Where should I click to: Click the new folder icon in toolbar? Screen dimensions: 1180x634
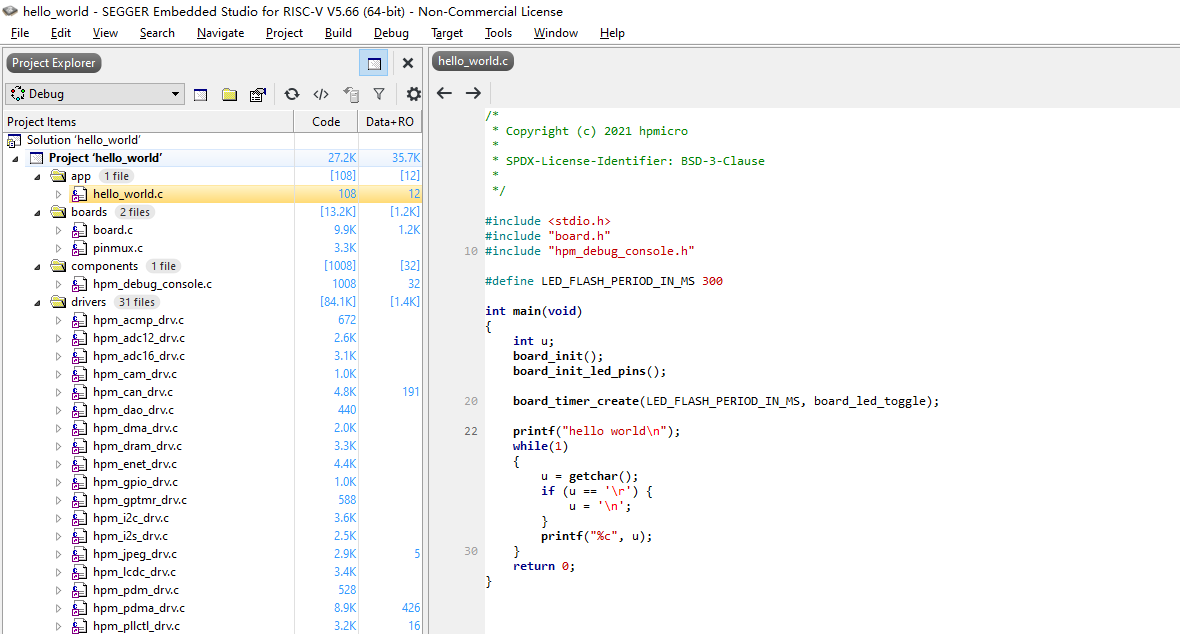230,94
